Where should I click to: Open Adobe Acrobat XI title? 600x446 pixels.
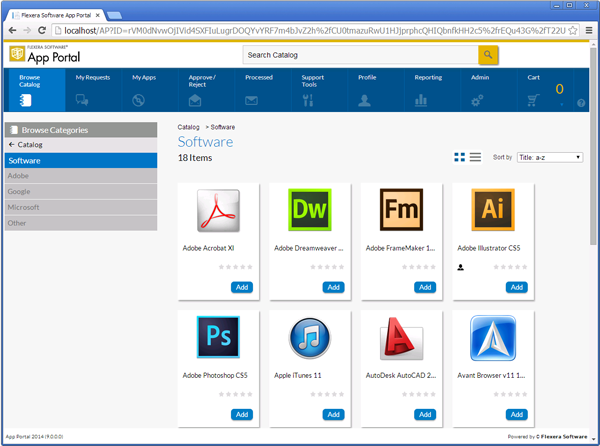(209, 248)
